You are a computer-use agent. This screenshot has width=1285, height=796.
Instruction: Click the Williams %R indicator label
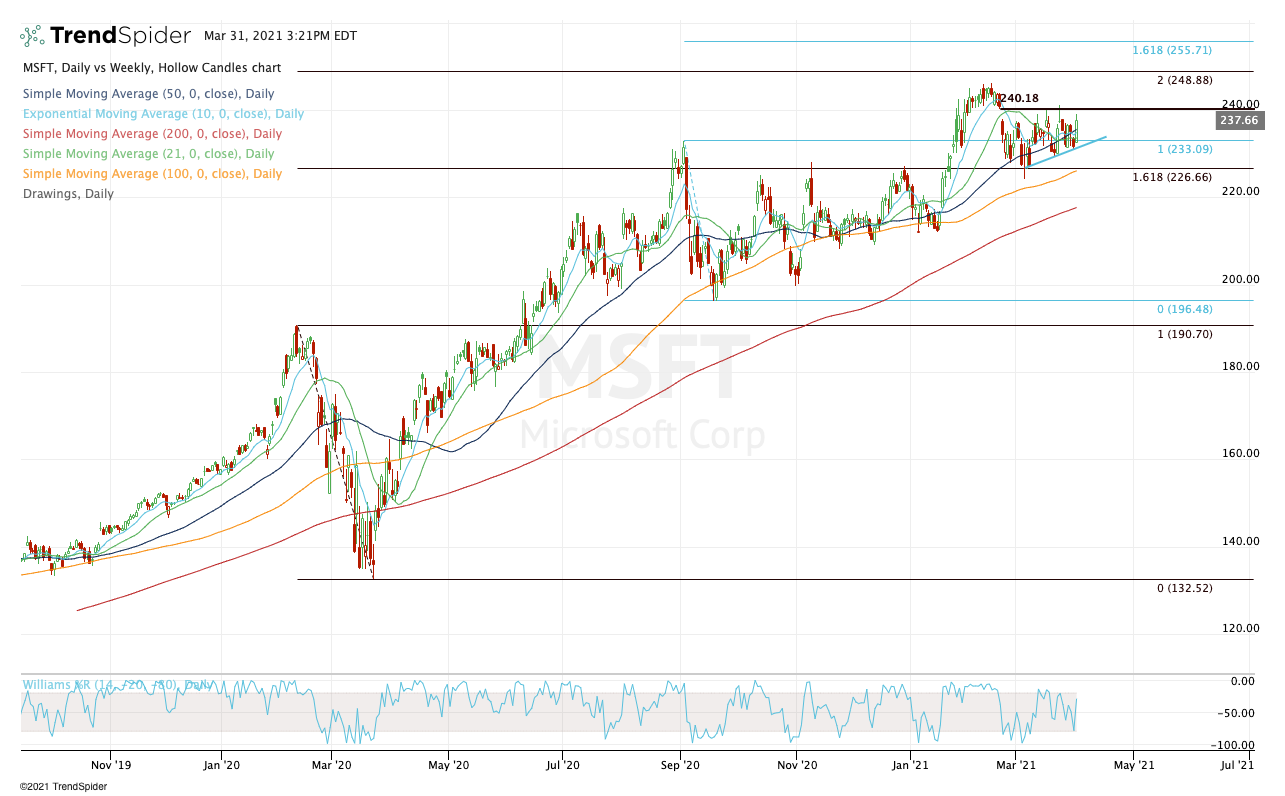tap(117, 685)
